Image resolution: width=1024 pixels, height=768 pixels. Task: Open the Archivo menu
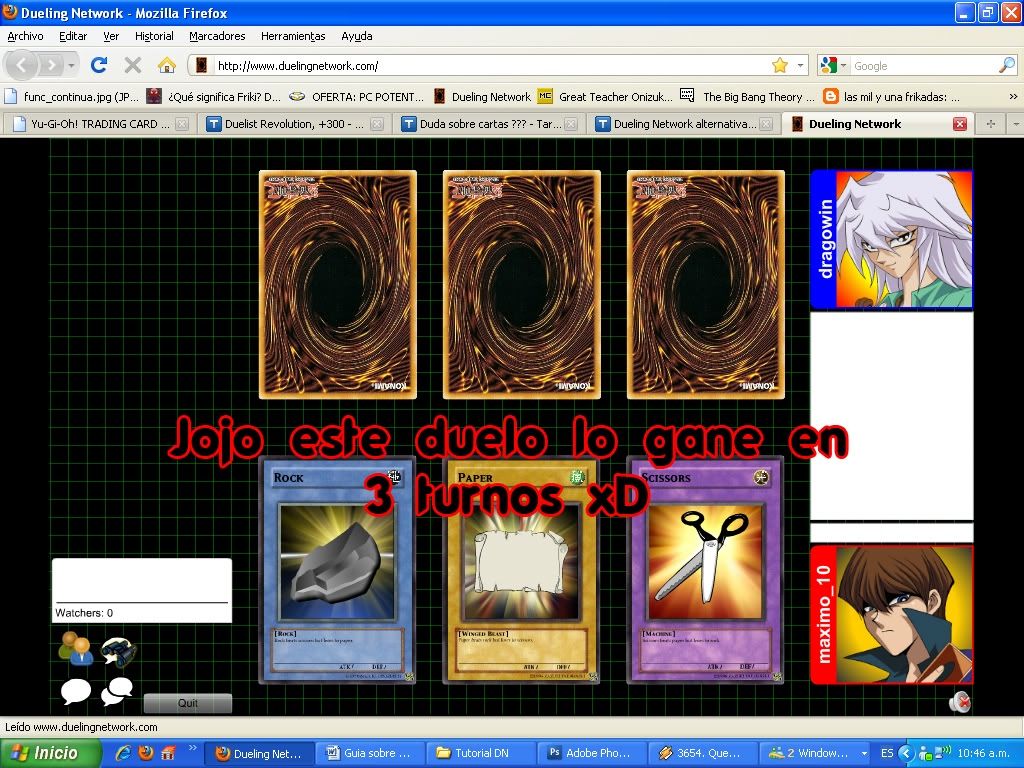[x=25, y=36]
